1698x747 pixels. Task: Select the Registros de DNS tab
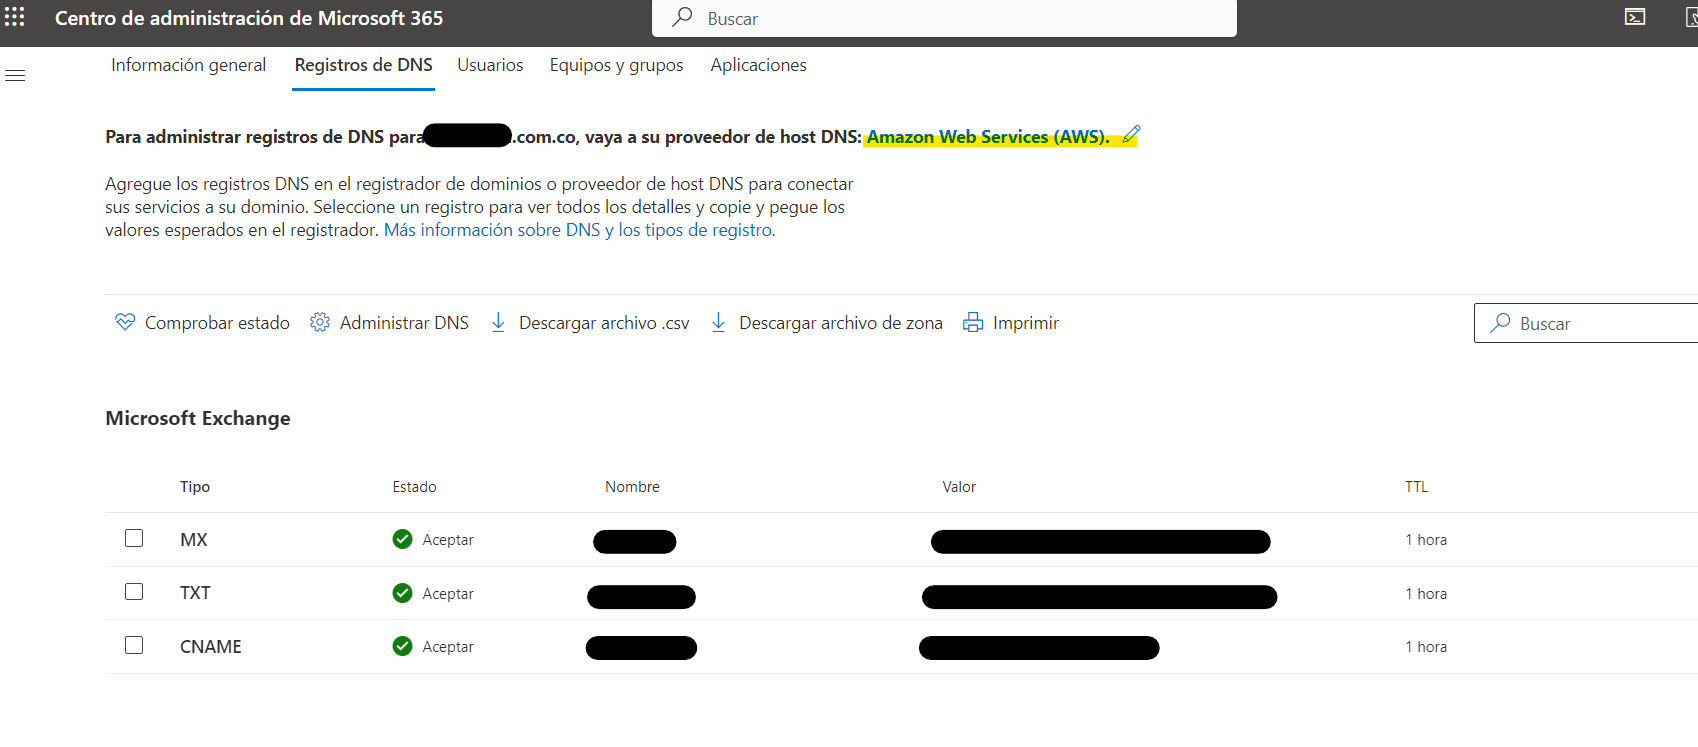pos(364,65)
